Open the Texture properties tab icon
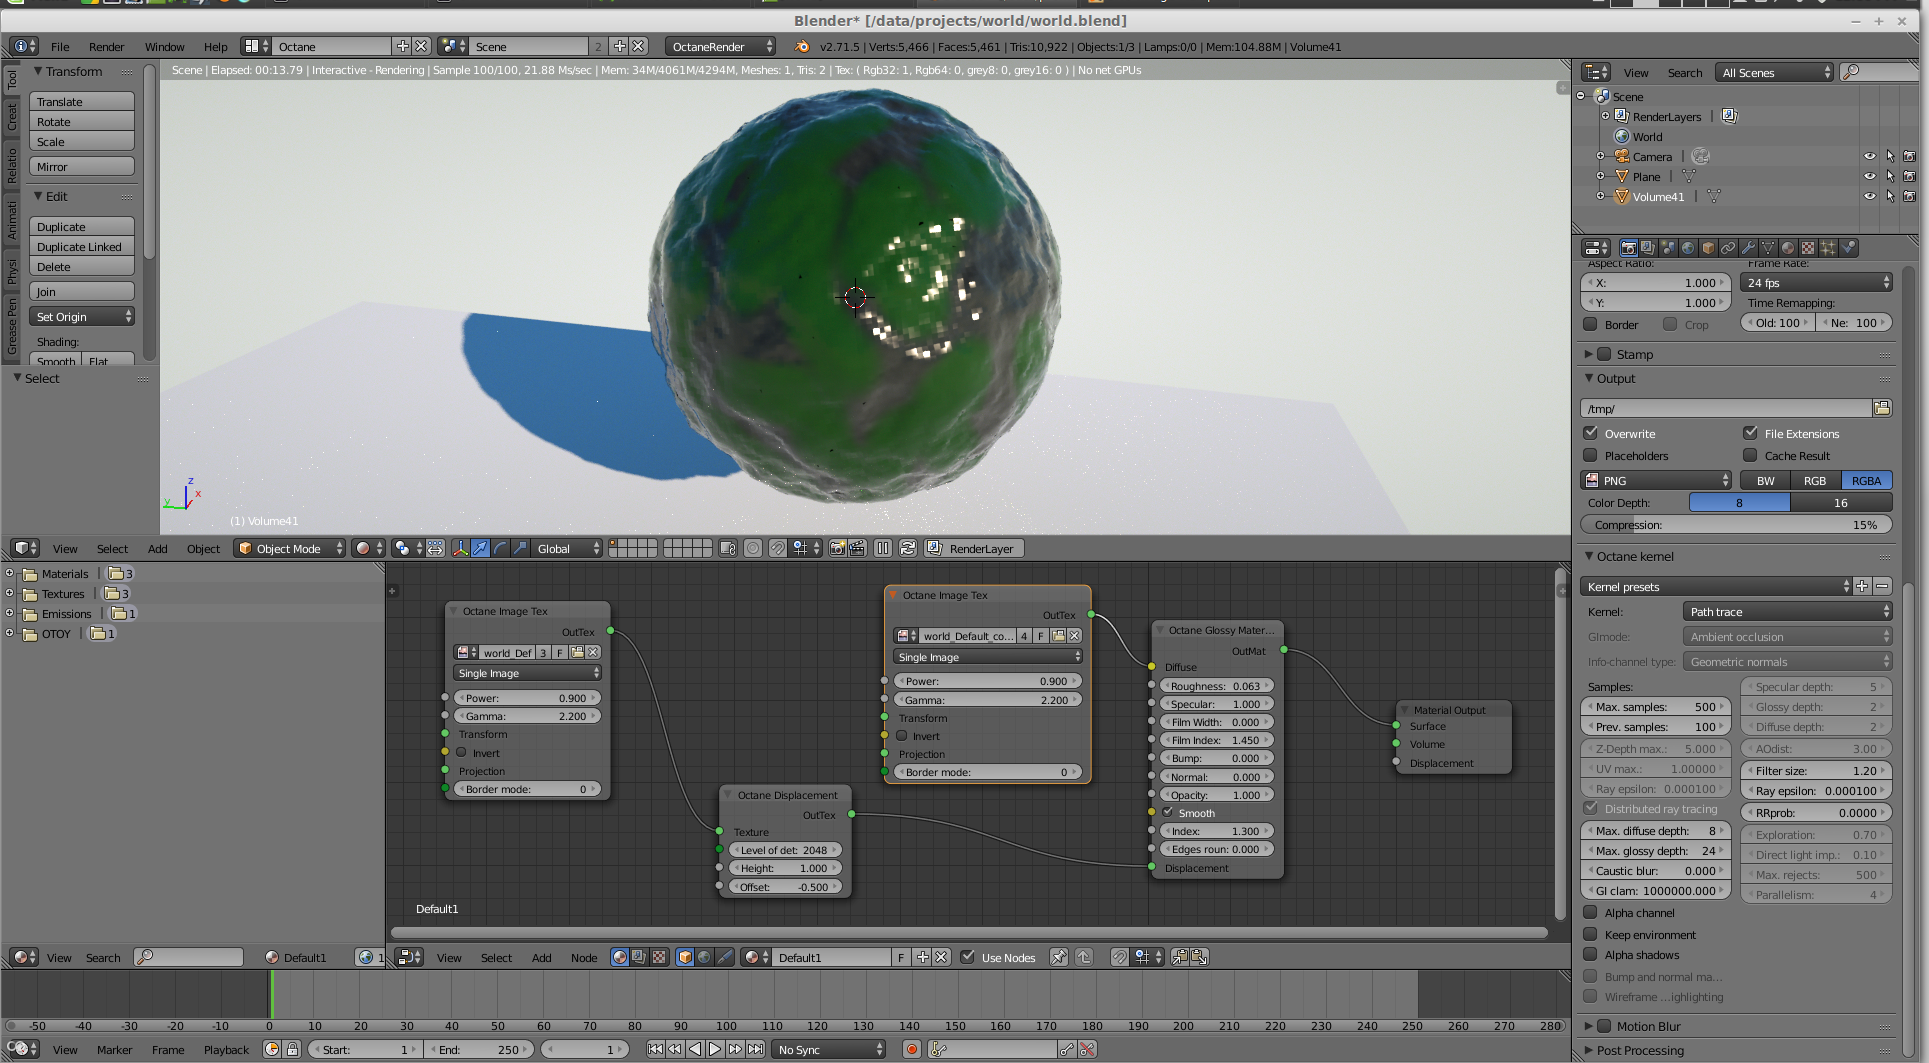Viewport: 1929px width, 1063px height. [1808, 248]
